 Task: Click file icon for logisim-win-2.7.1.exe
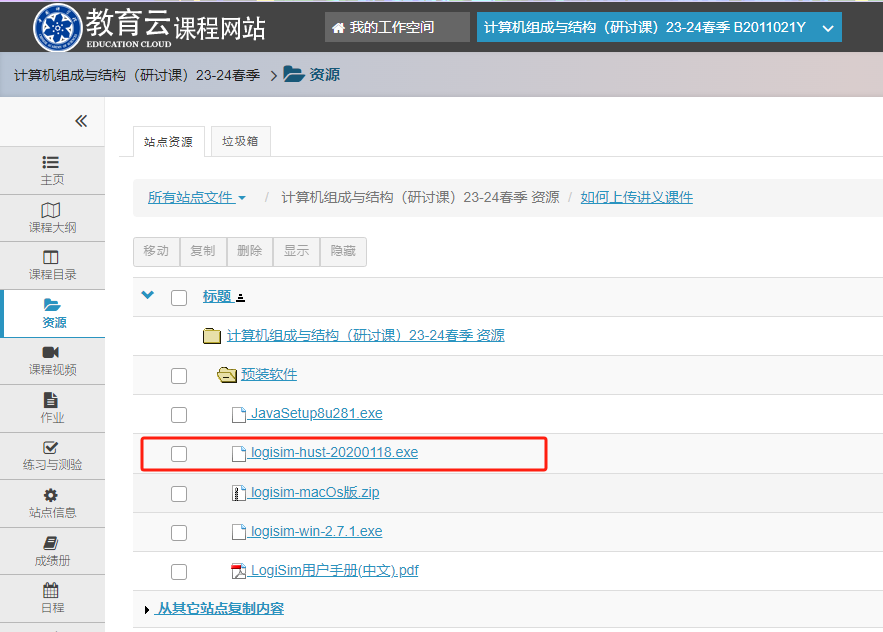tap(239, 532)
